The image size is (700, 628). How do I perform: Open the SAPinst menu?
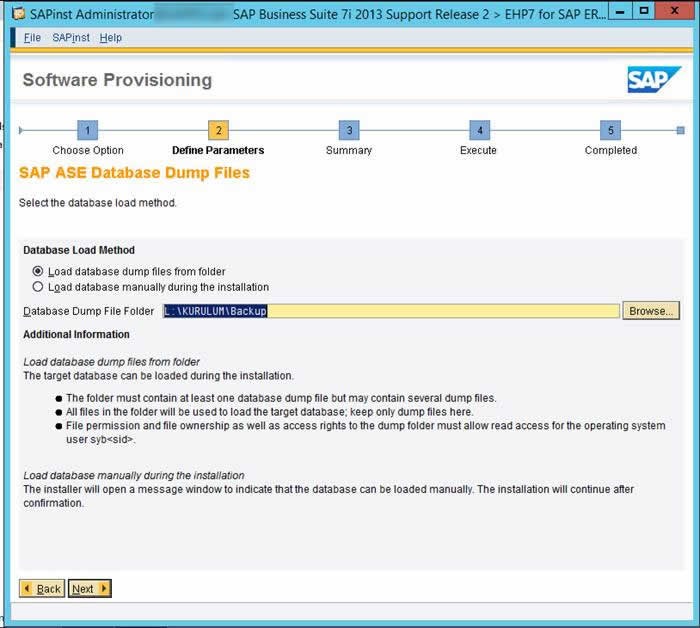click(71, 38)
